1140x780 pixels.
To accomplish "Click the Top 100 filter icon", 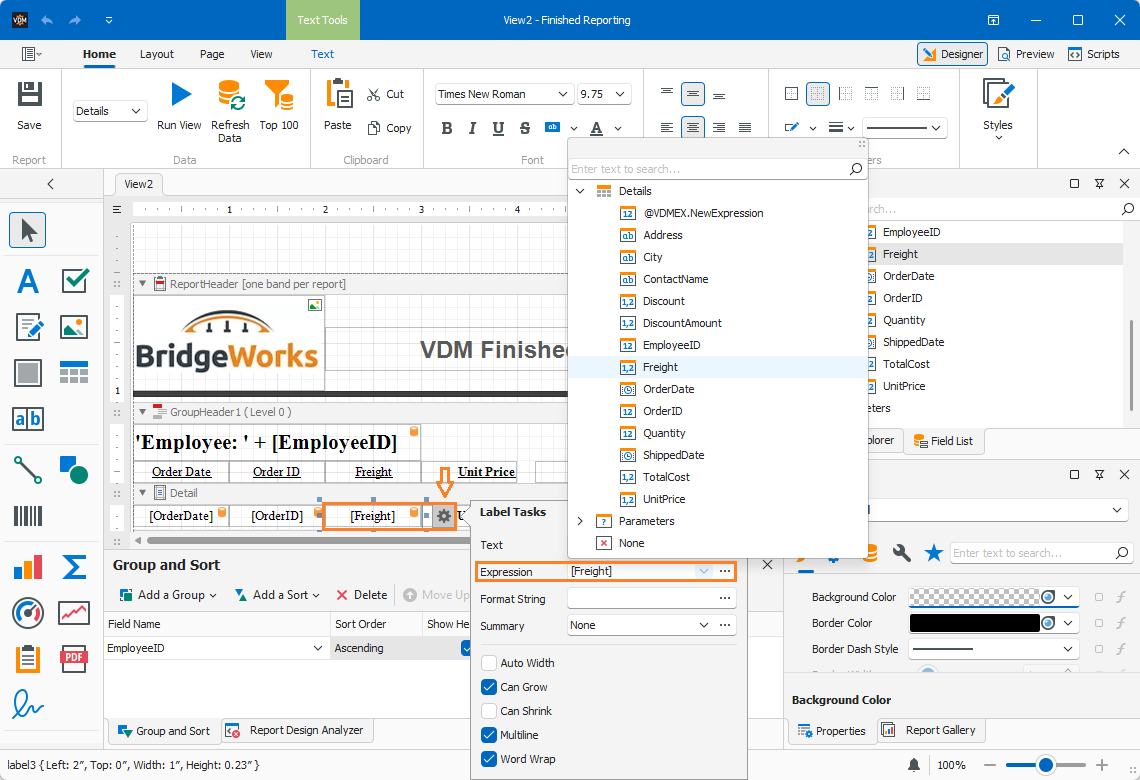I will [x=279, y=95].
